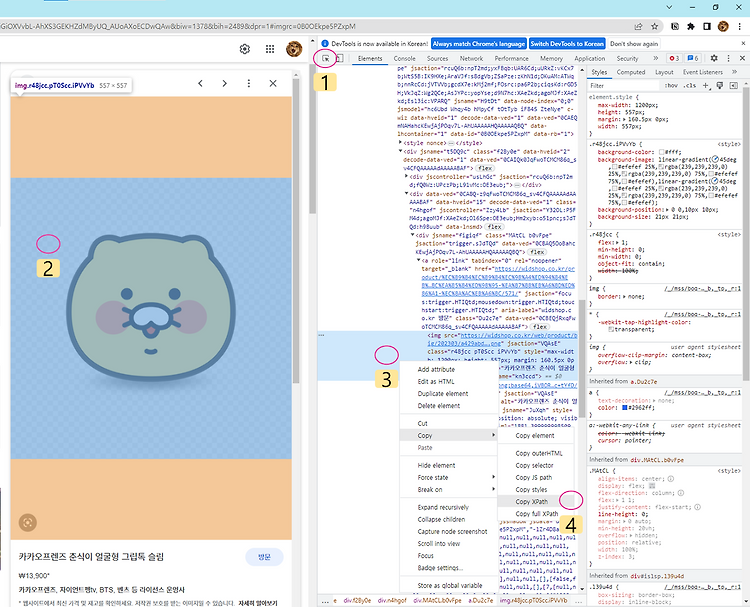The height and width of the screenshot is (607, 750).
Task: Toggle Chrome side panel icon
Action: pos(707,26)
